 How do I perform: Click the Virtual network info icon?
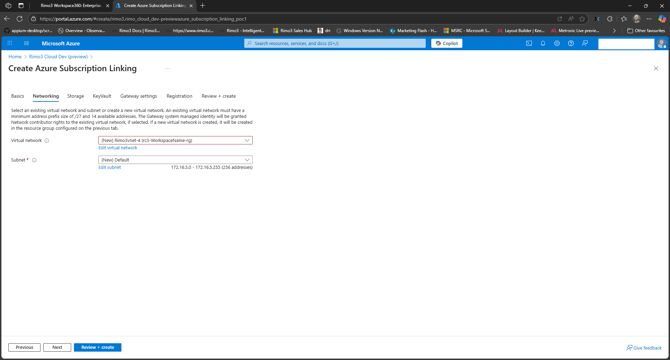(47, 140)
